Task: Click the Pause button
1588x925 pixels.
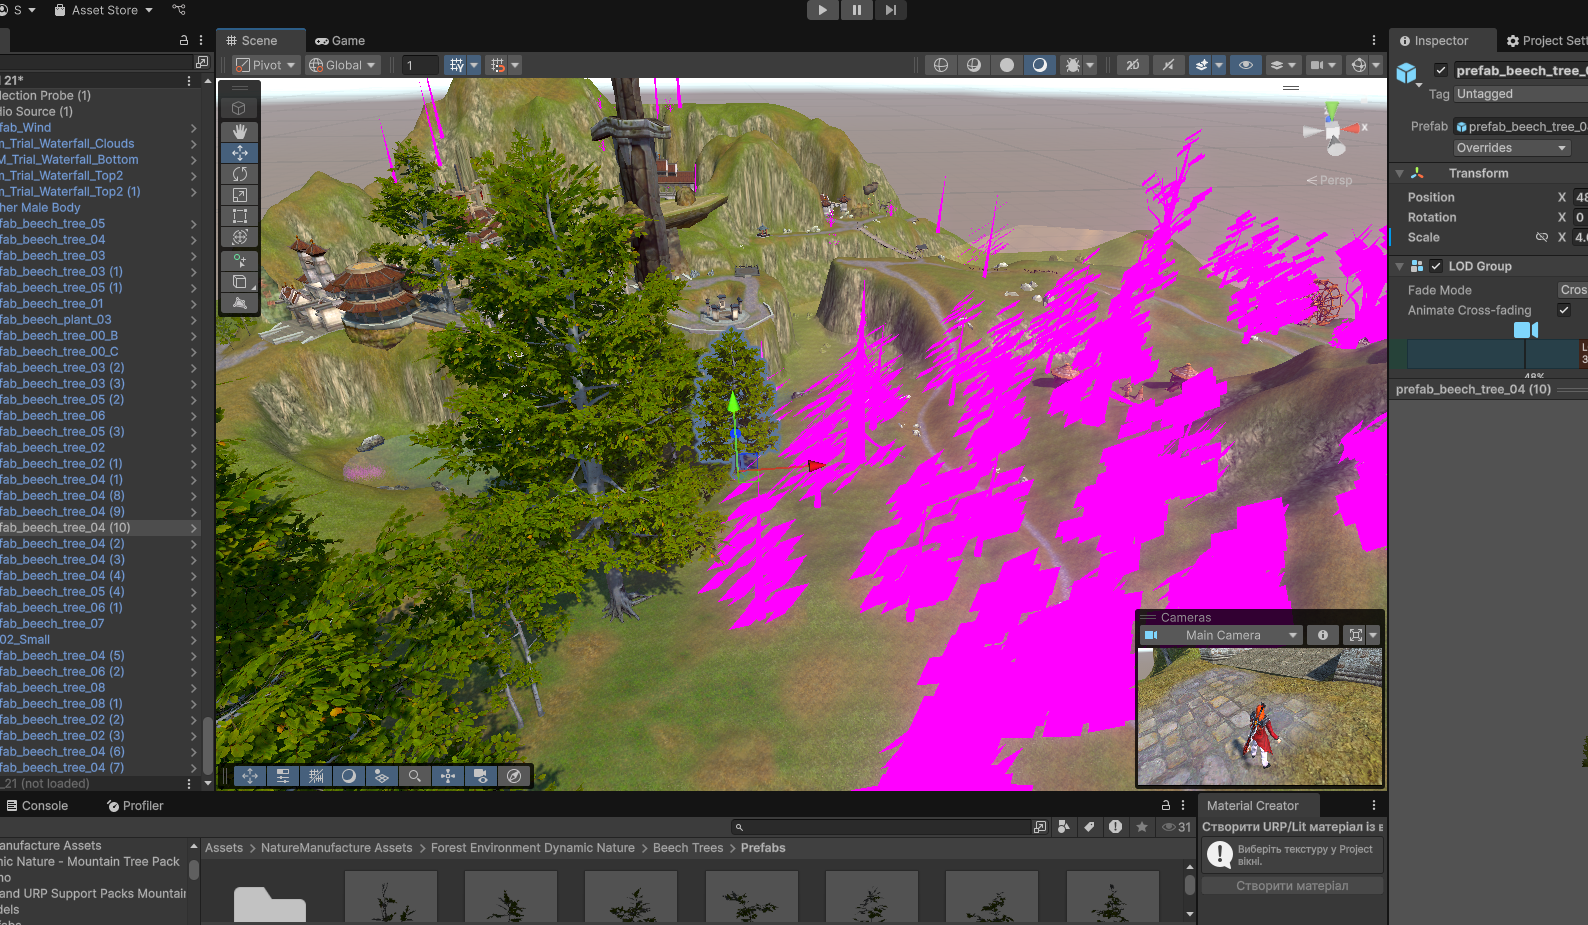Action: pyautogui.click(x=856, y=10)
